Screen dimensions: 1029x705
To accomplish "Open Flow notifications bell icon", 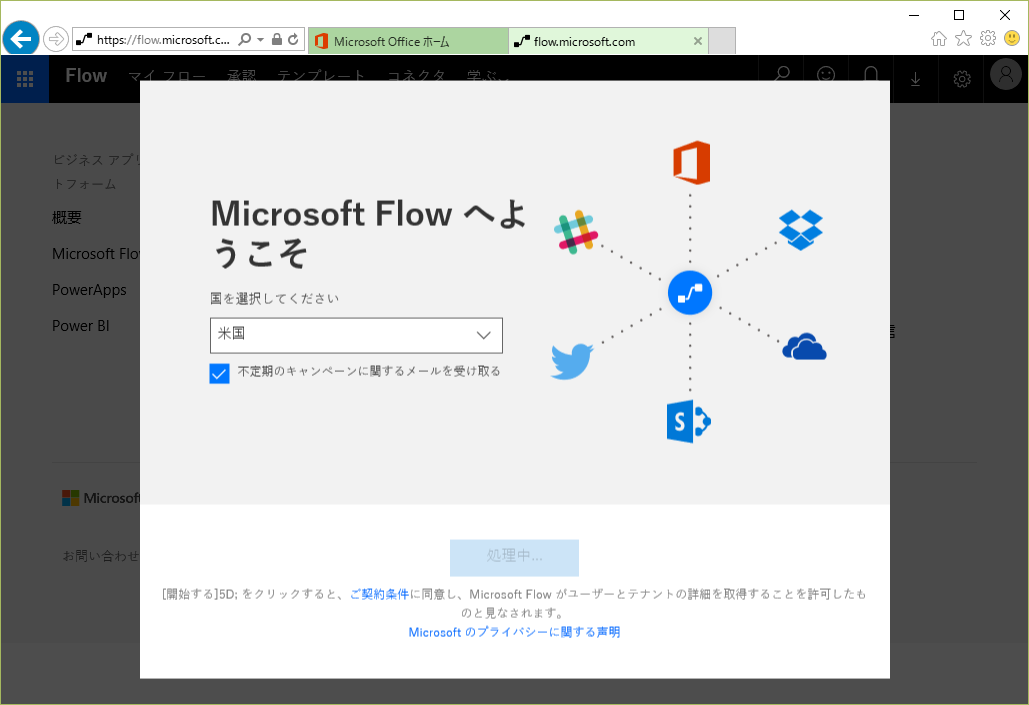I will (871, 74).
